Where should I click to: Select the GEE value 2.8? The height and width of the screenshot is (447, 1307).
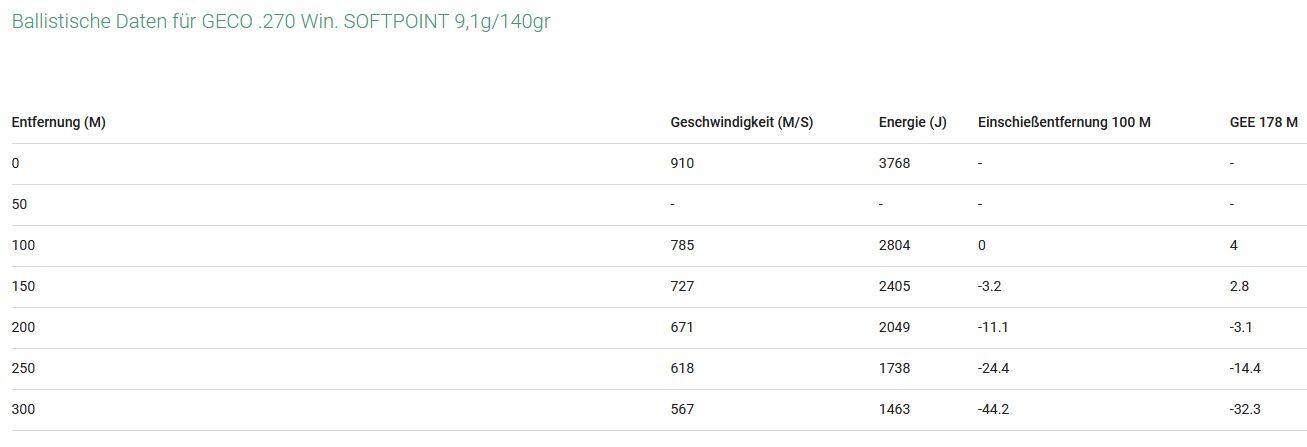point(1239,286)
